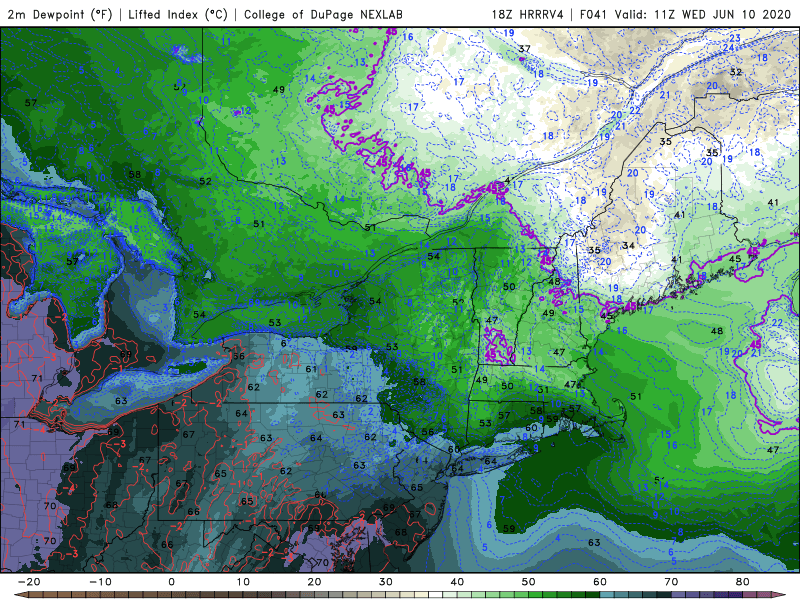Click the -20 tick label on the color scale
This screenshot has width=800, height=600.
click(29, 582)
